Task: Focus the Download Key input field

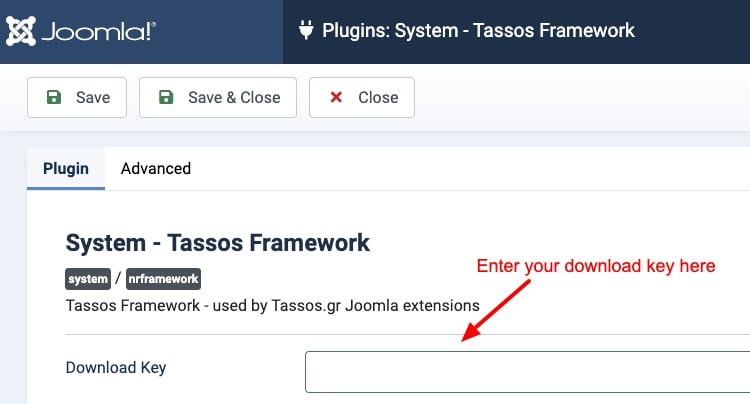Action: (x=528, y=372)
